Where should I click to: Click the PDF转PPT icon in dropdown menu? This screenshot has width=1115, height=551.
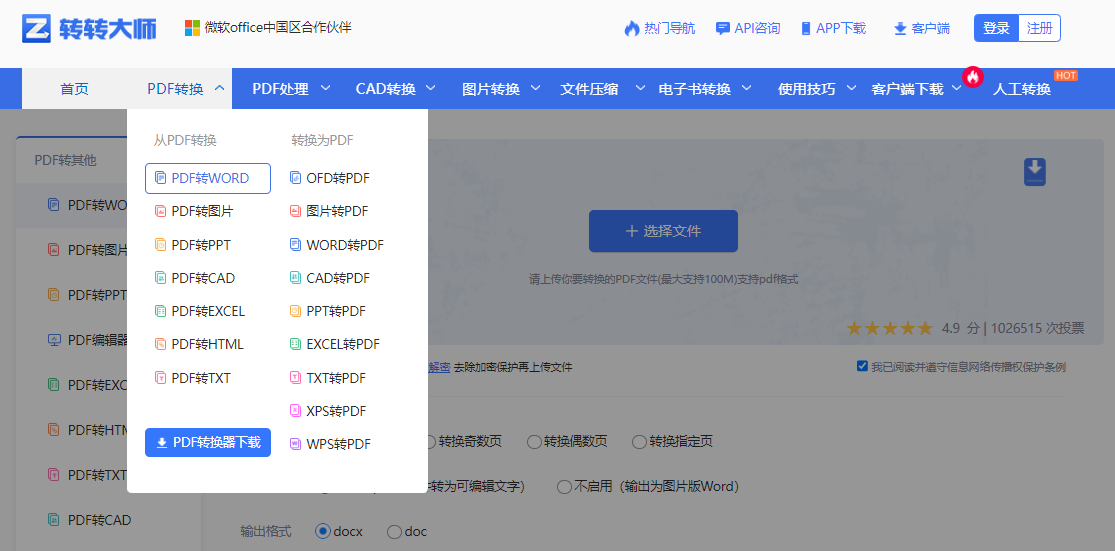tap(161, 245)
